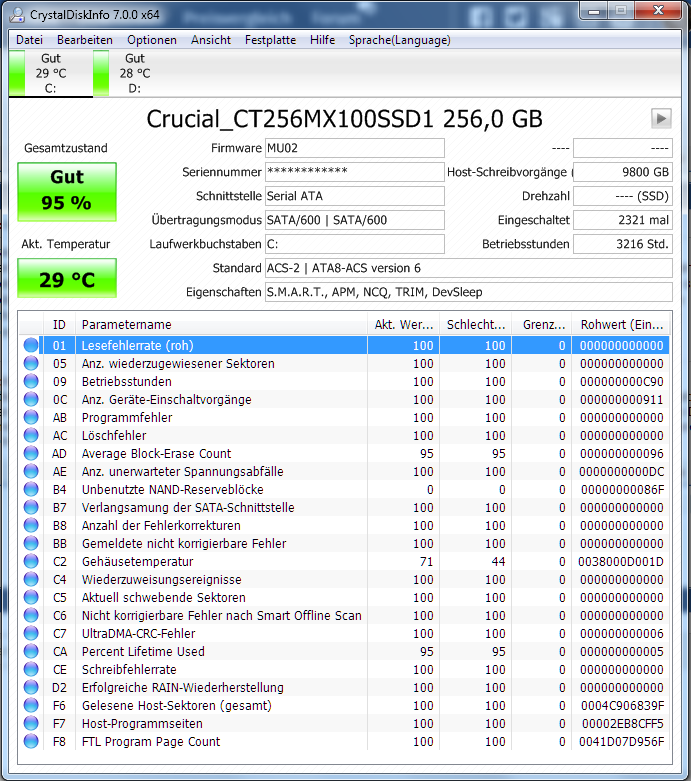The image size is (691, 781).
Task: Select raw value 0038000D001D
Action: (621, 561)
